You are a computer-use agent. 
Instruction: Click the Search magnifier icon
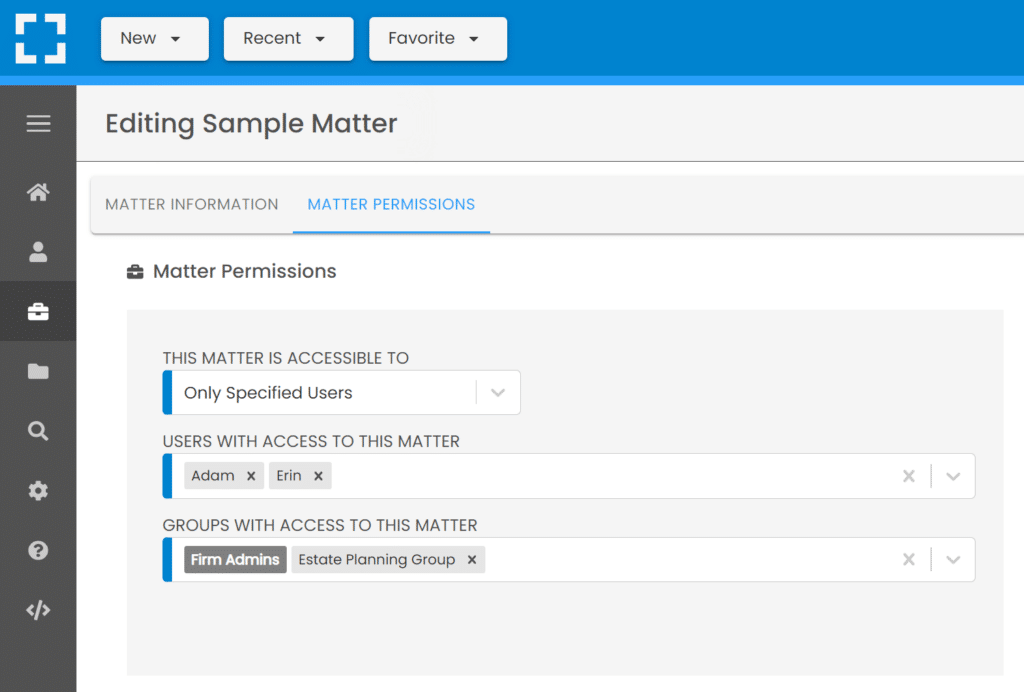38,431
